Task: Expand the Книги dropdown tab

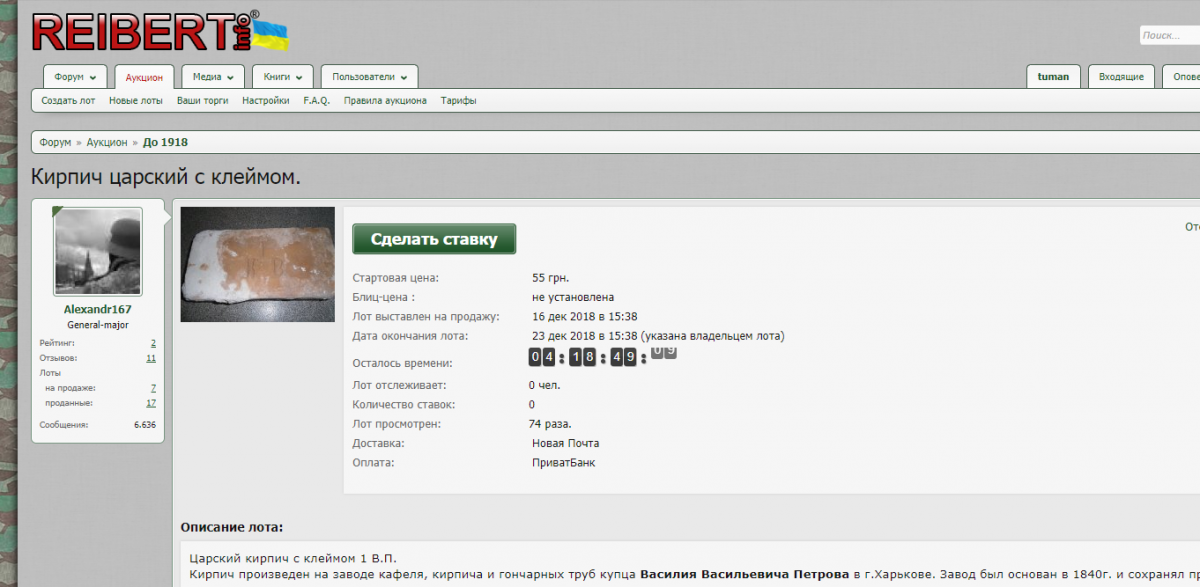Action: [x=283, y=77]
